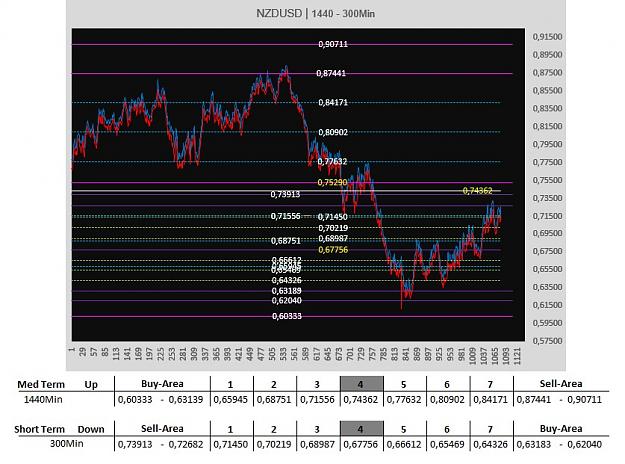The image size is (625, 464).
Task: Select the 0,73913 level label on the chart
Action: (x=285, y=194)
